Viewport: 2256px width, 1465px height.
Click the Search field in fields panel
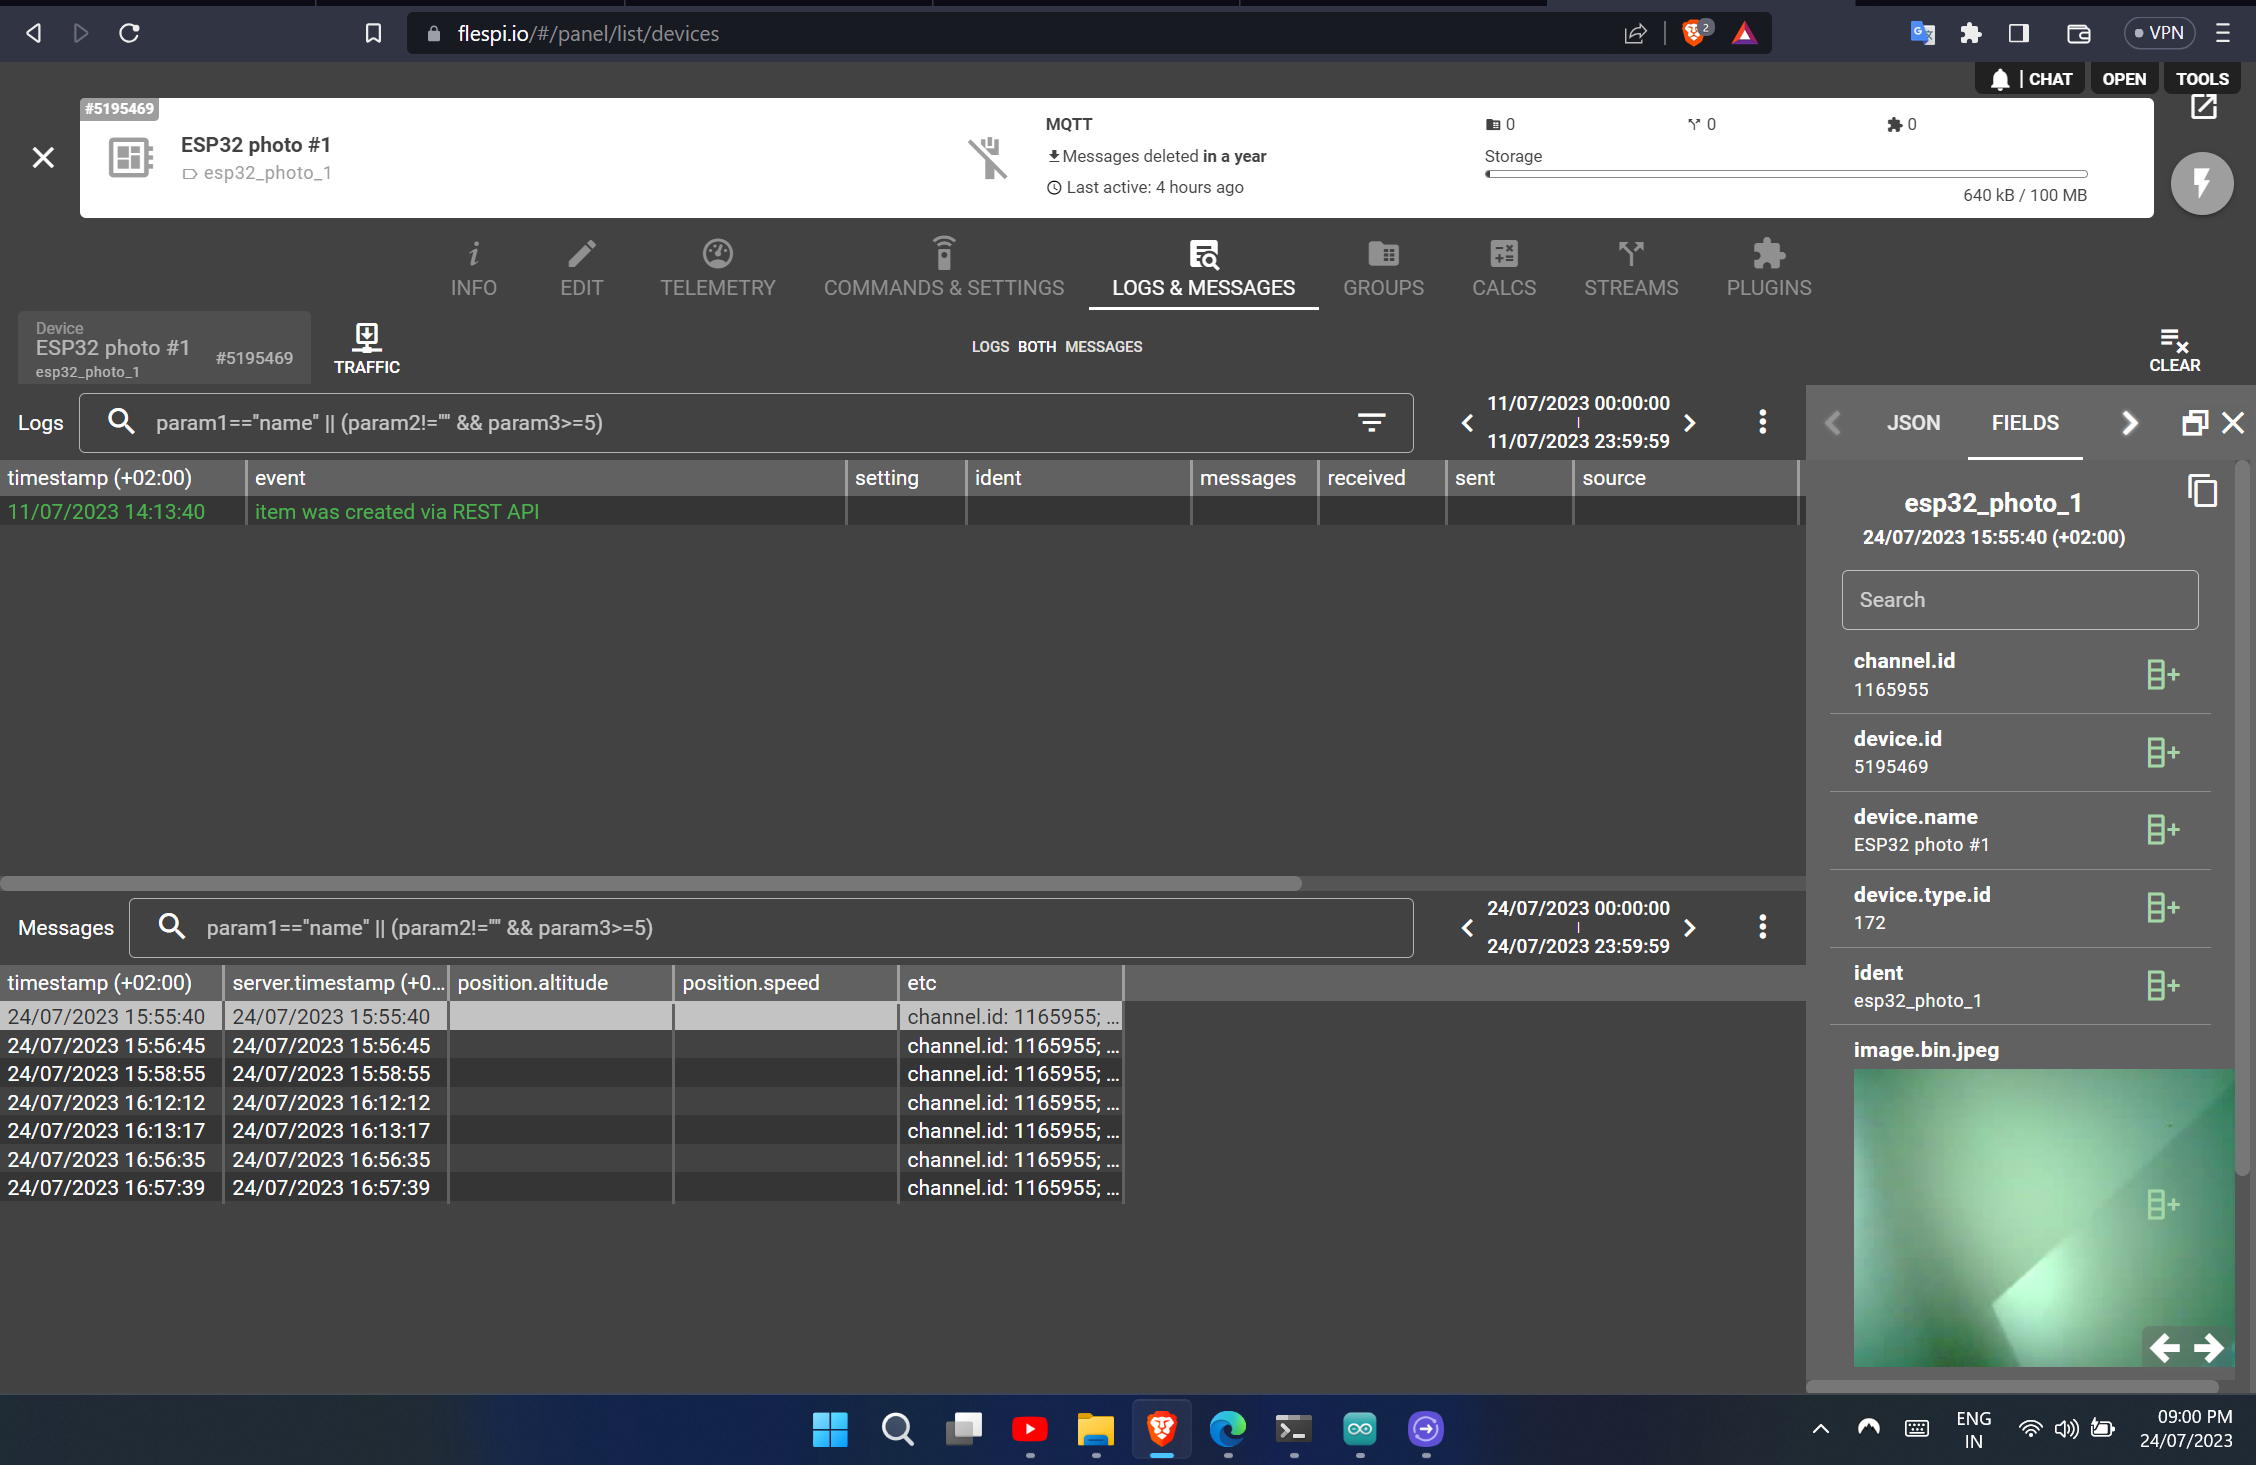[x=2019, y=600]
